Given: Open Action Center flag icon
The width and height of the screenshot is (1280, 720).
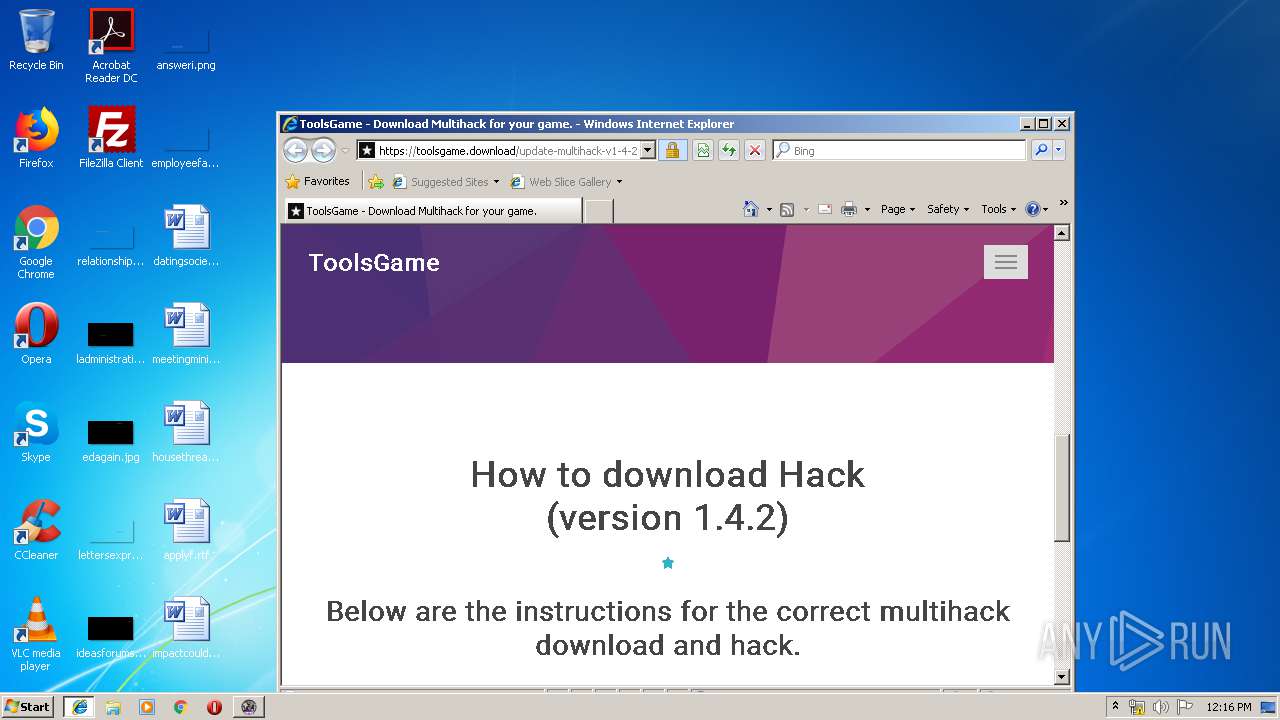Looking at the screenshot, I should [1184, 707].
